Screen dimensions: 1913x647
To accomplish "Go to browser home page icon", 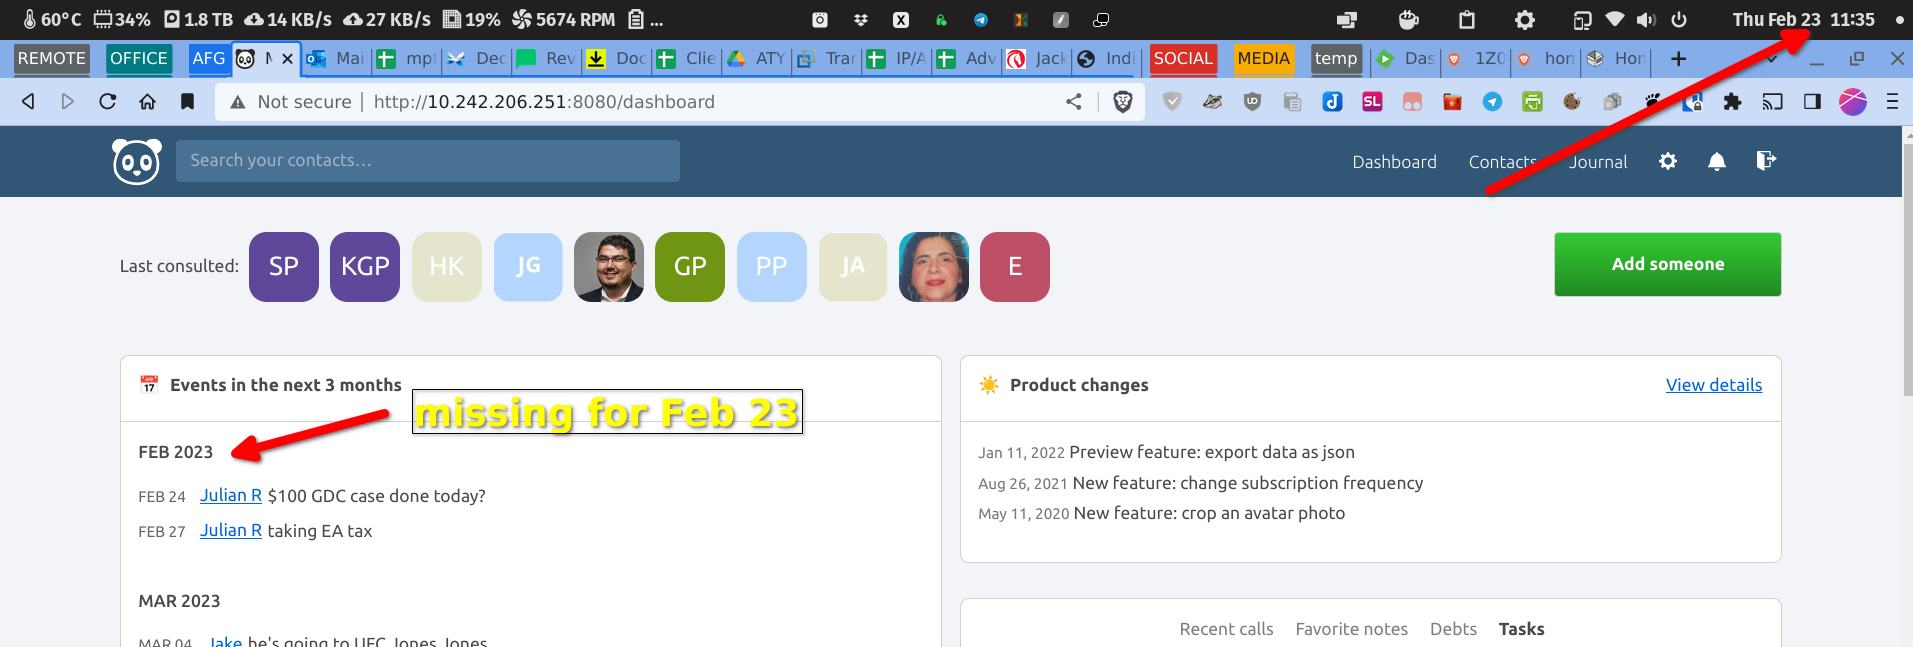I will 147,101.
